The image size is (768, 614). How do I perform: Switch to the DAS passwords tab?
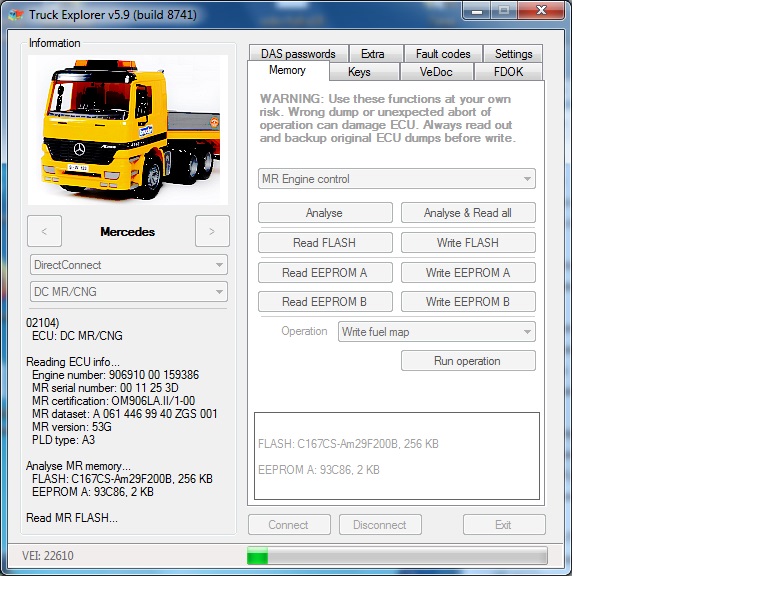pyautogui.click(x=298, y=54)
